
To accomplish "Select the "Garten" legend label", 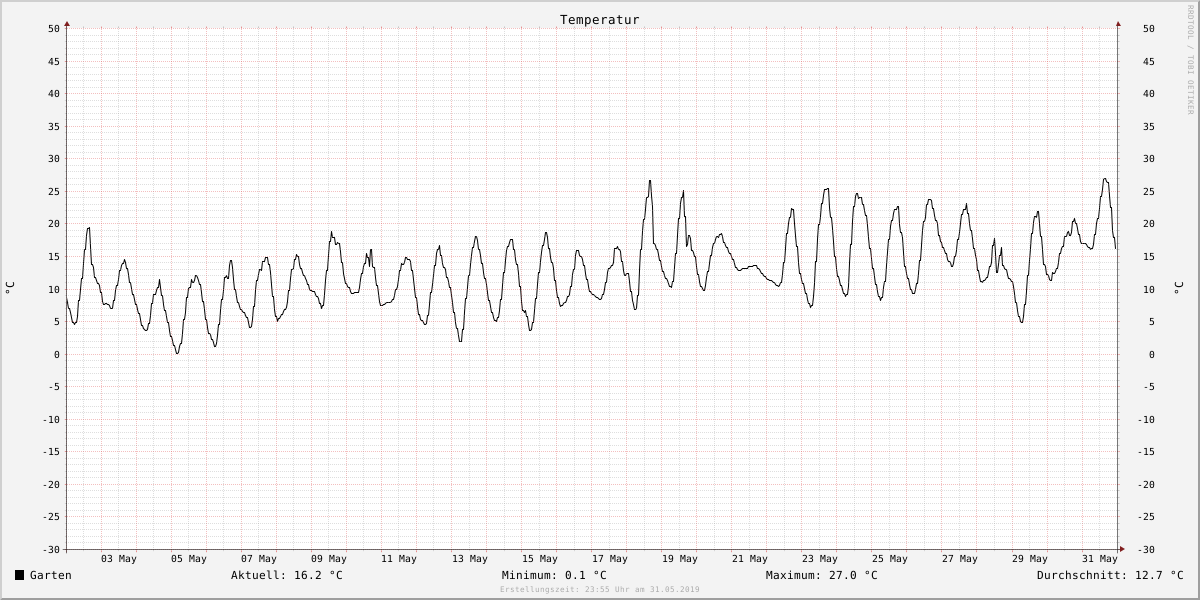I will (x=51, y=575).
